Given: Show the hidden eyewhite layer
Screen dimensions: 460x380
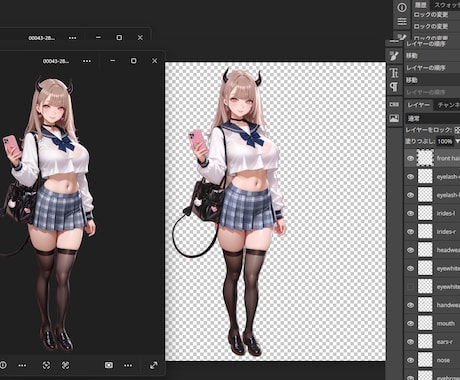Looking at the screenshot, I should 411,287.
